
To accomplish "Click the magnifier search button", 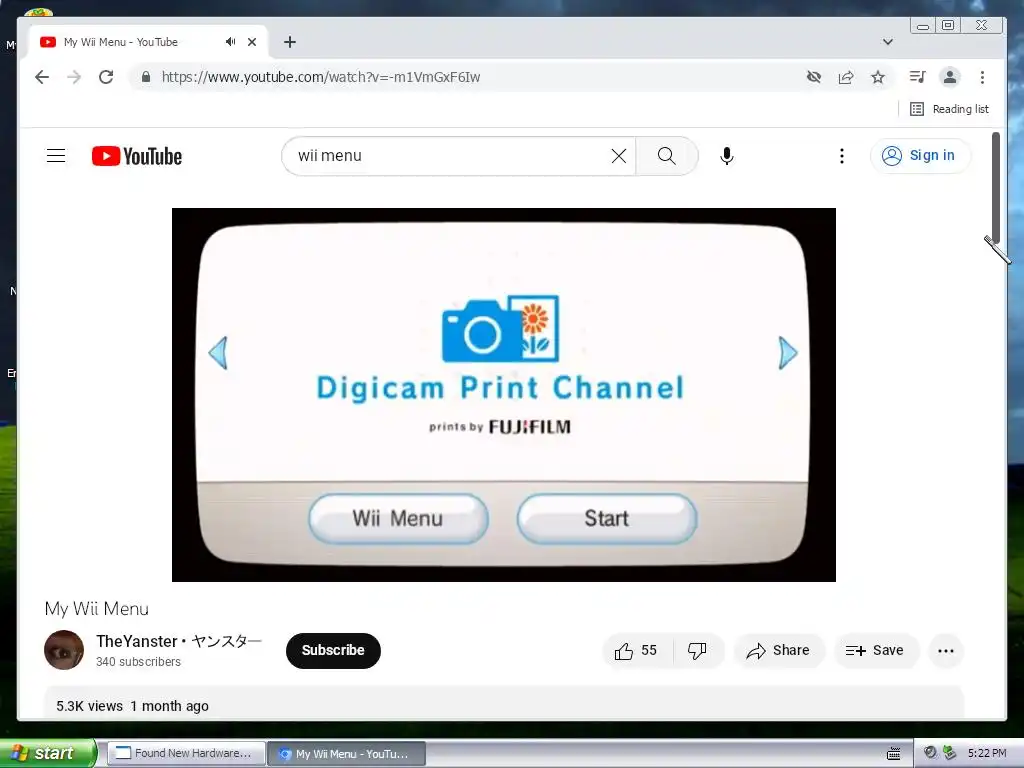I will [667, 155].
